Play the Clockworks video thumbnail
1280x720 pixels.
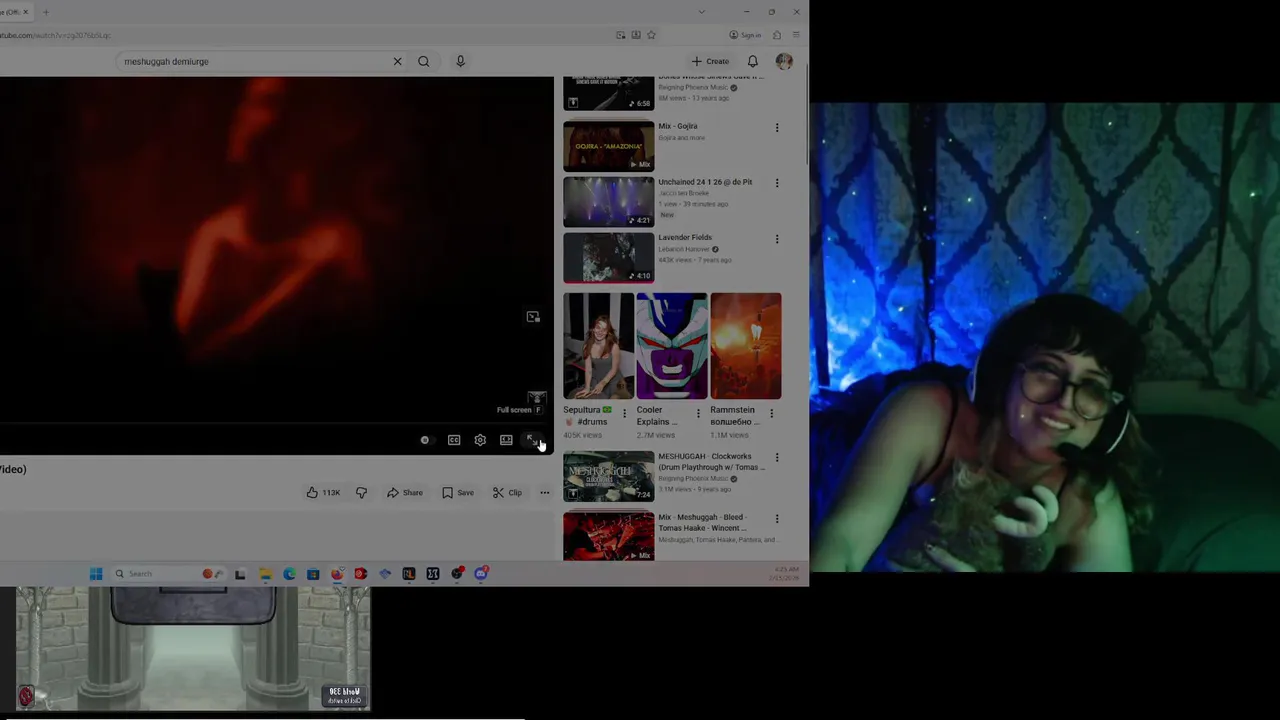pos(608,476)
